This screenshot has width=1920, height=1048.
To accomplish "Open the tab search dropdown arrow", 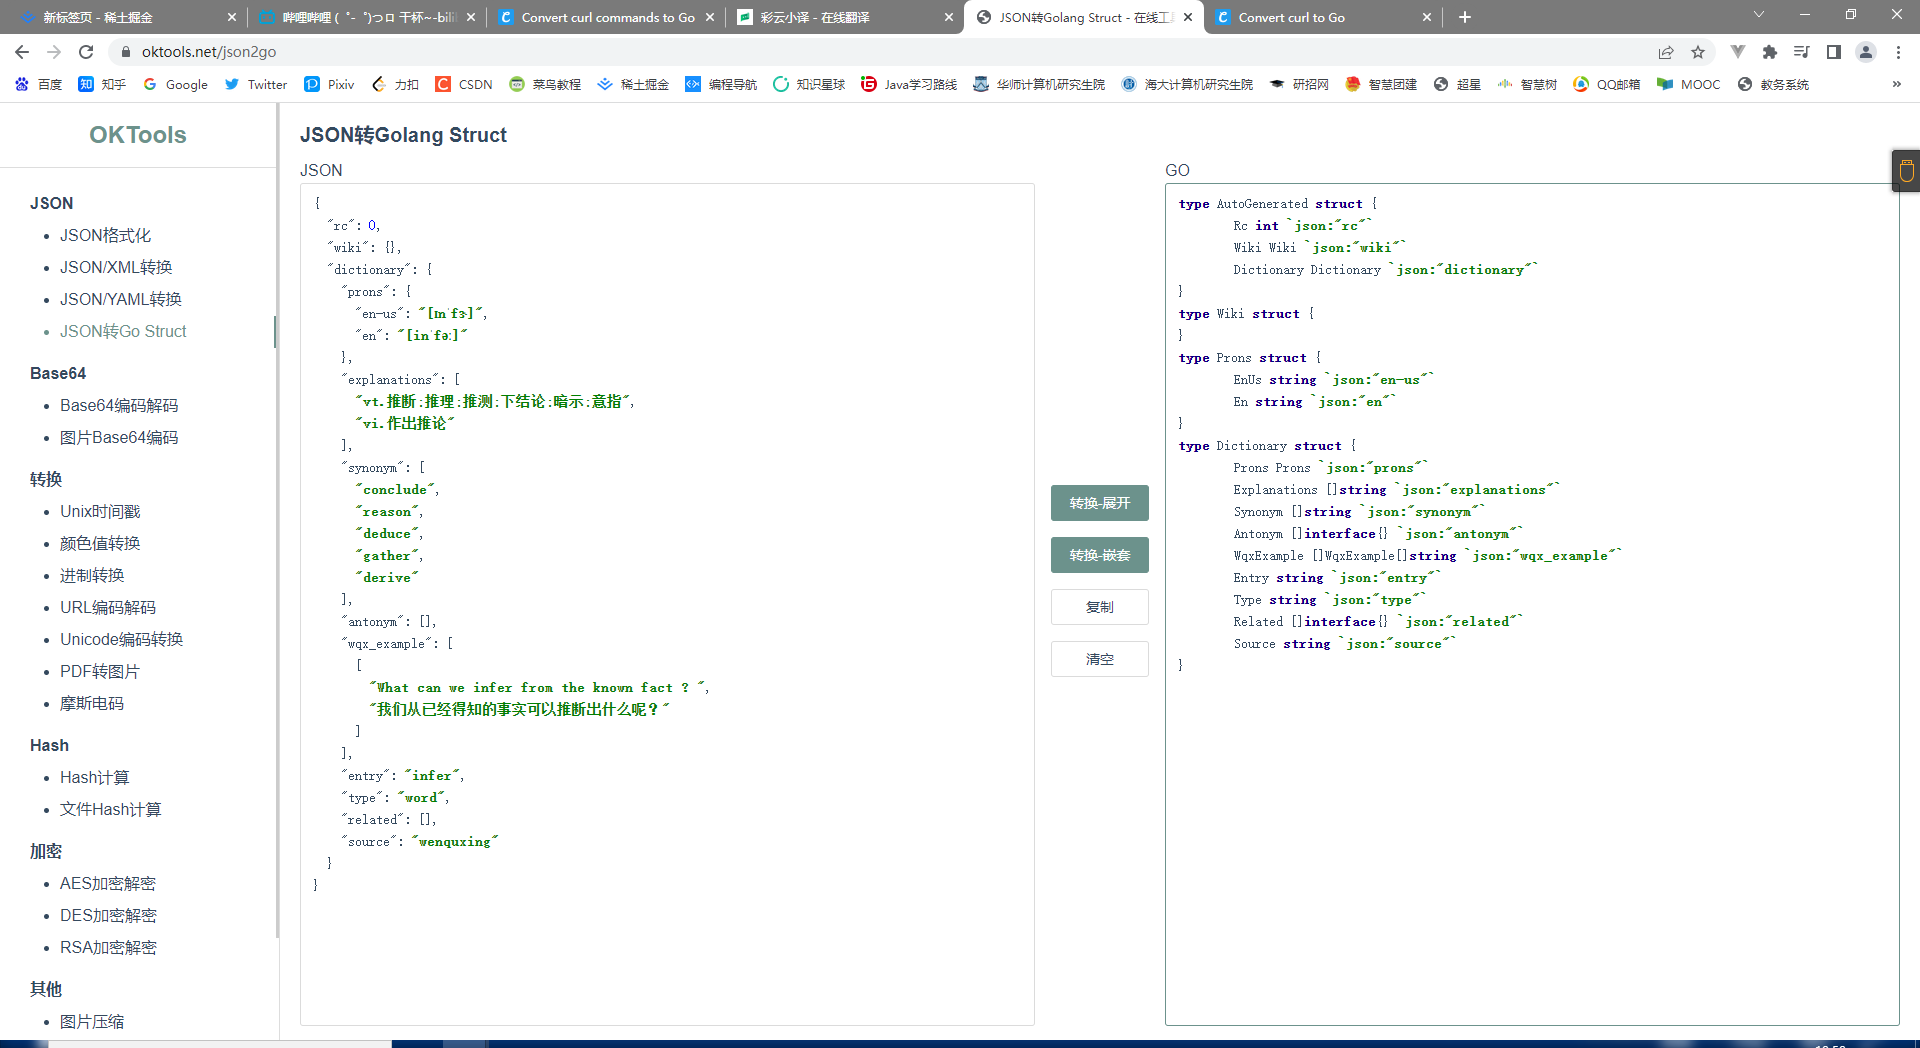I will [x=1759, y=15].
